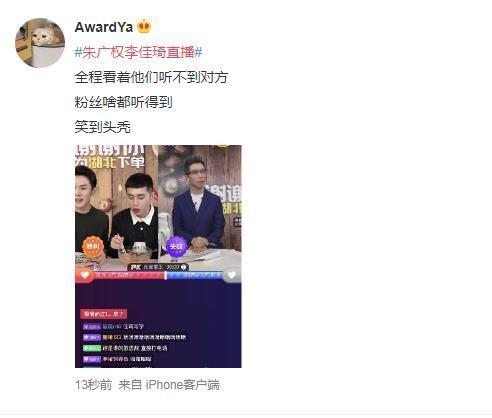
Task: Click the AwardYa username
Action: point(104,27)
